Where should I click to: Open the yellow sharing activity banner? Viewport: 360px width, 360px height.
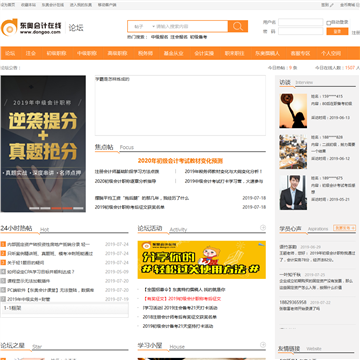click(x=202, y=260)
